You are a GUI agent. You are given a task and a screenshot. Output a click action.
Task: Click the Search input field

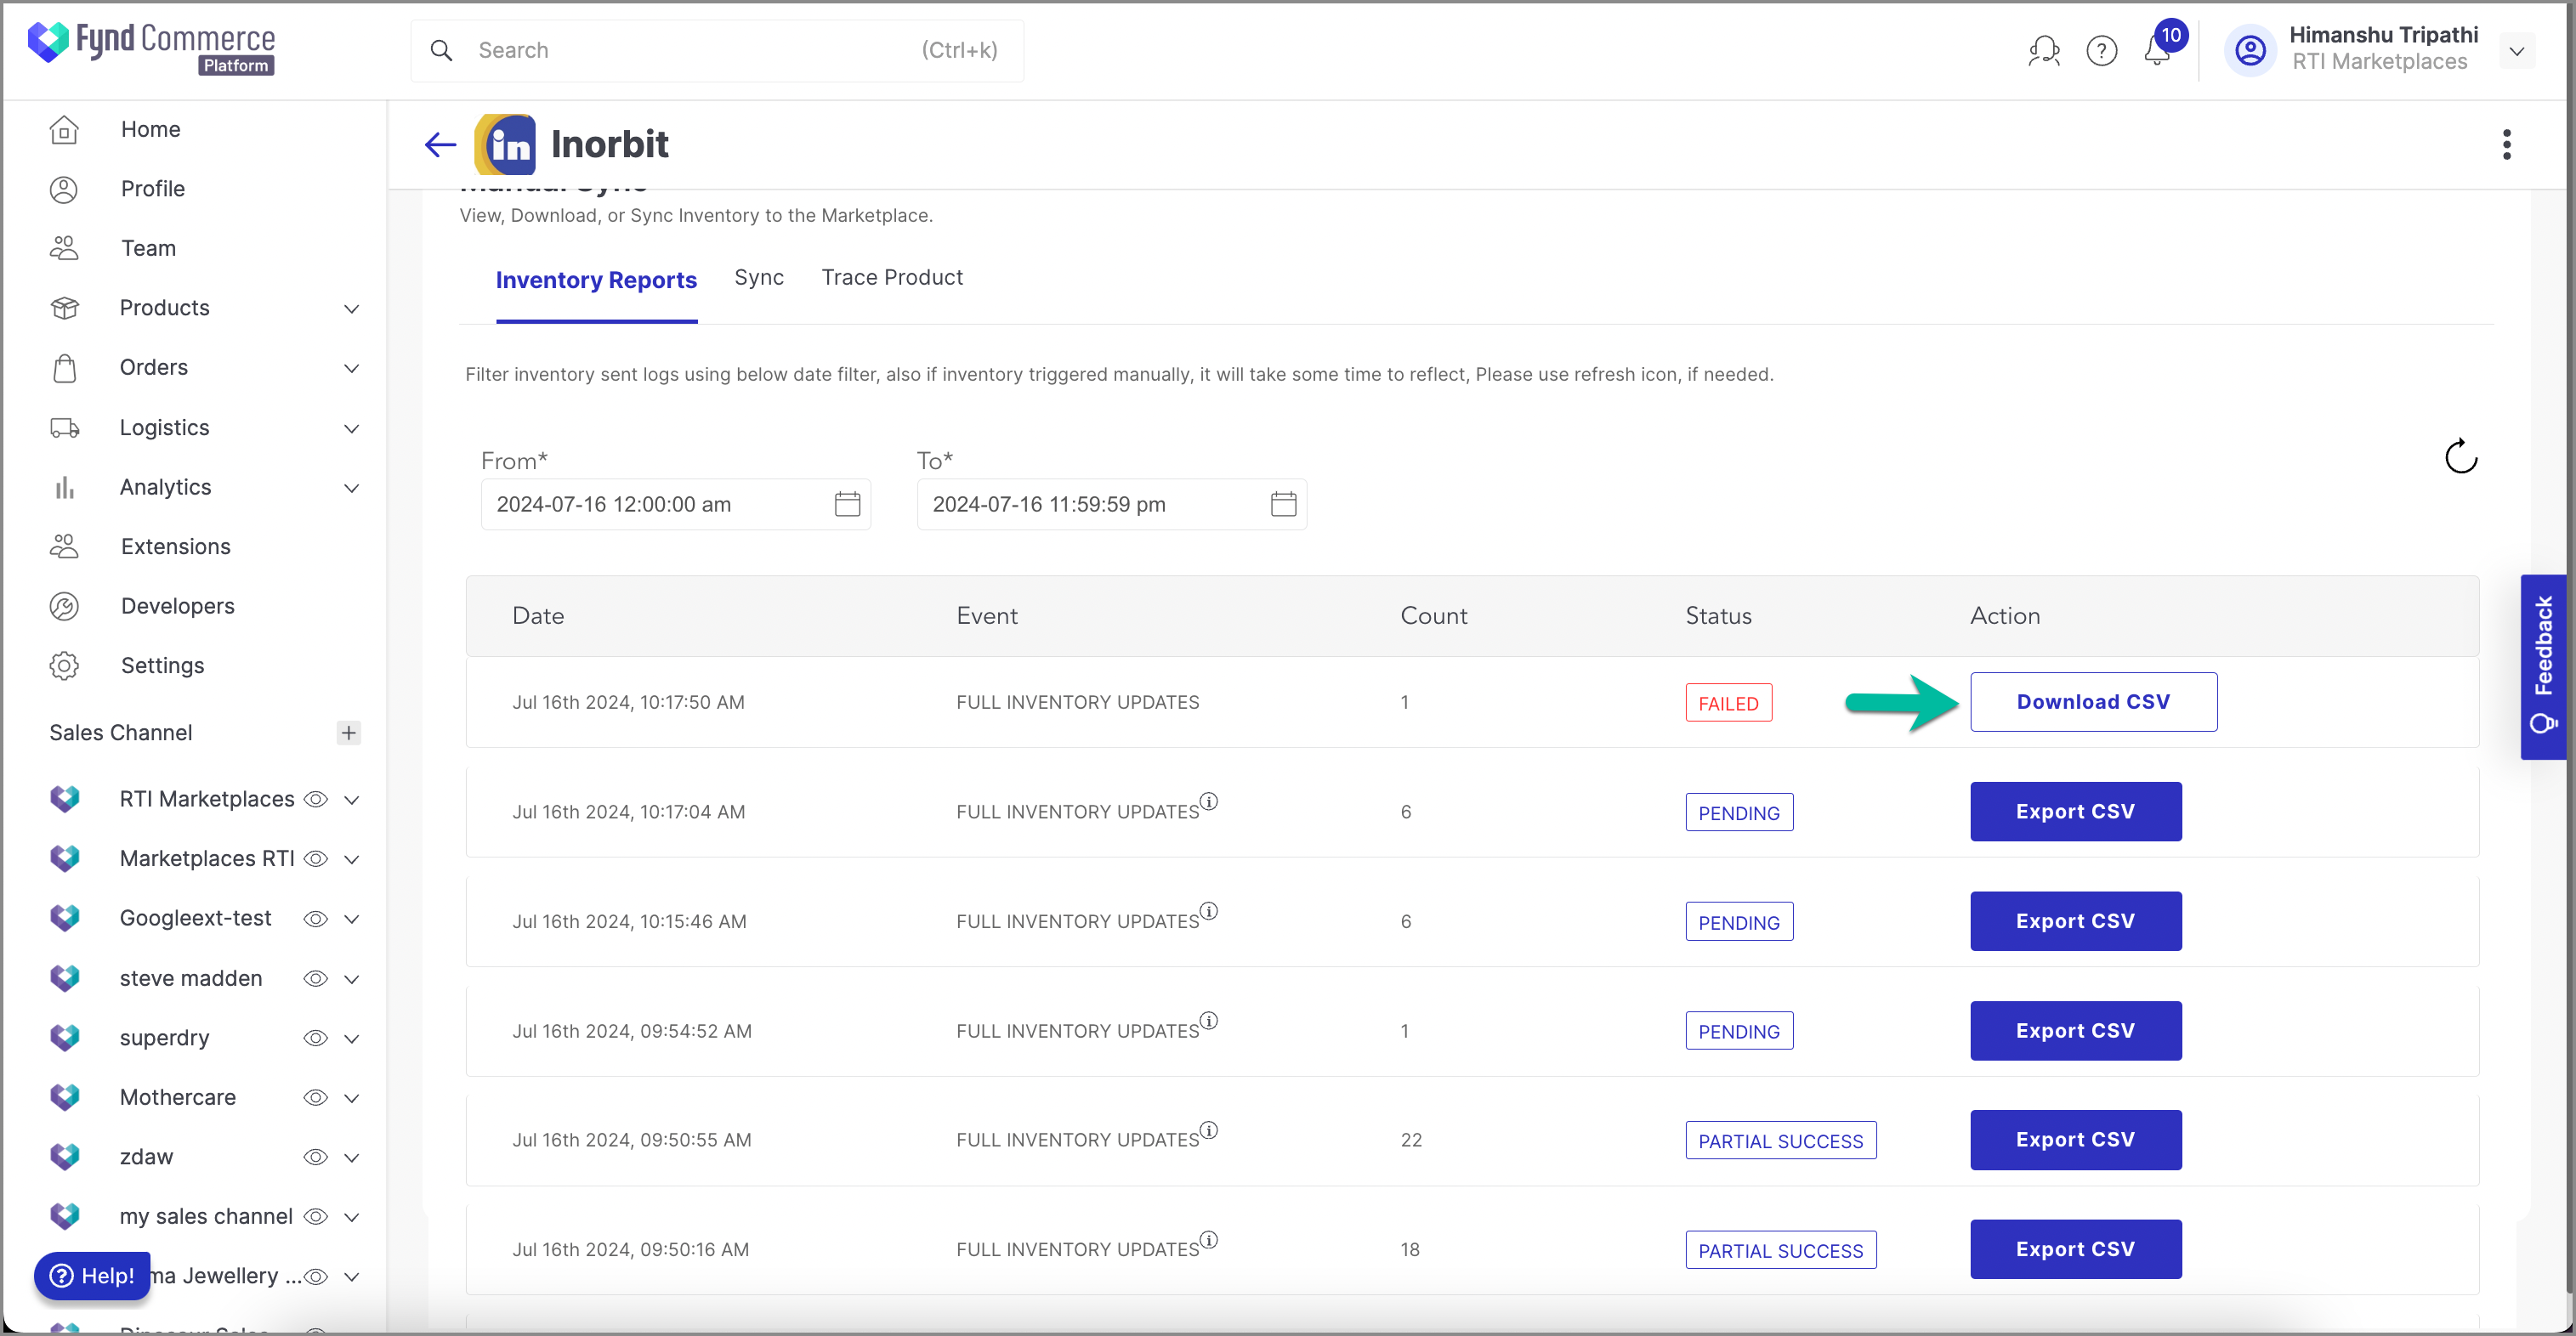[717, 50]
